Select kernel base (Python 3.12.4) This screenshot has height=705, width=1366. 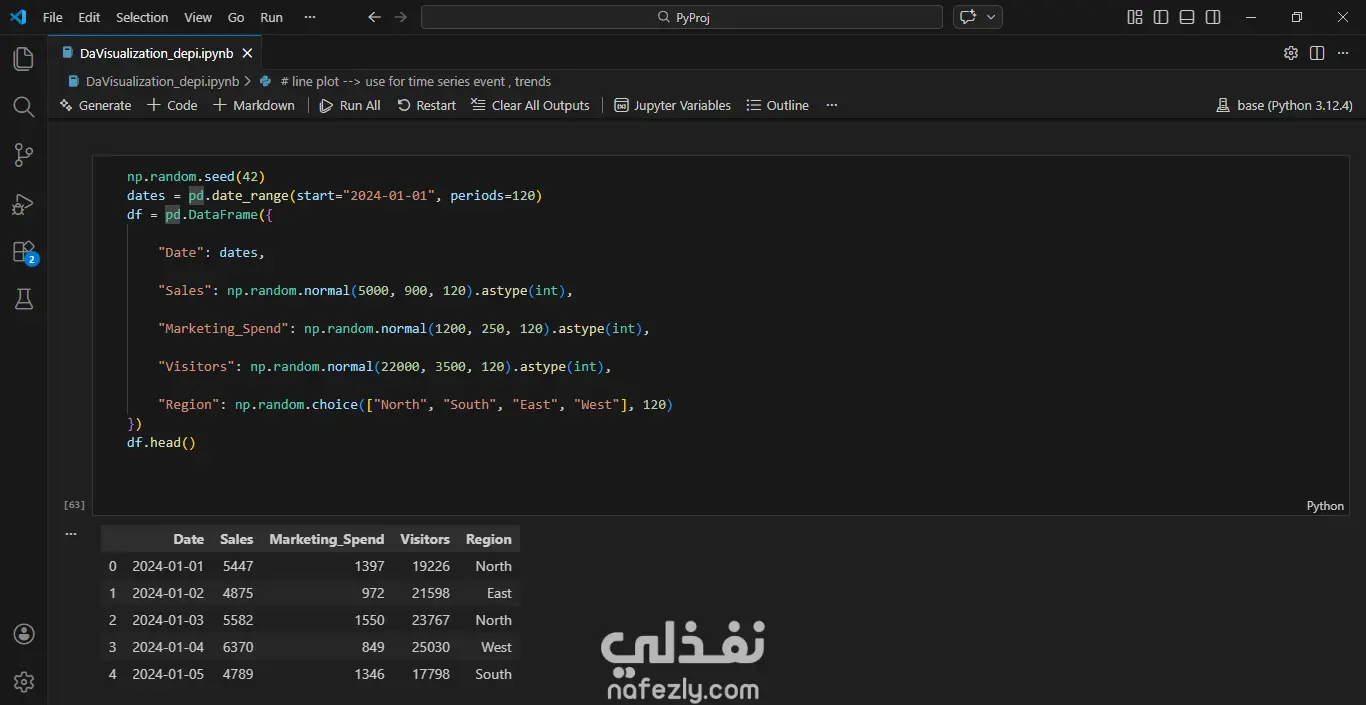[x=1284, y=105]
